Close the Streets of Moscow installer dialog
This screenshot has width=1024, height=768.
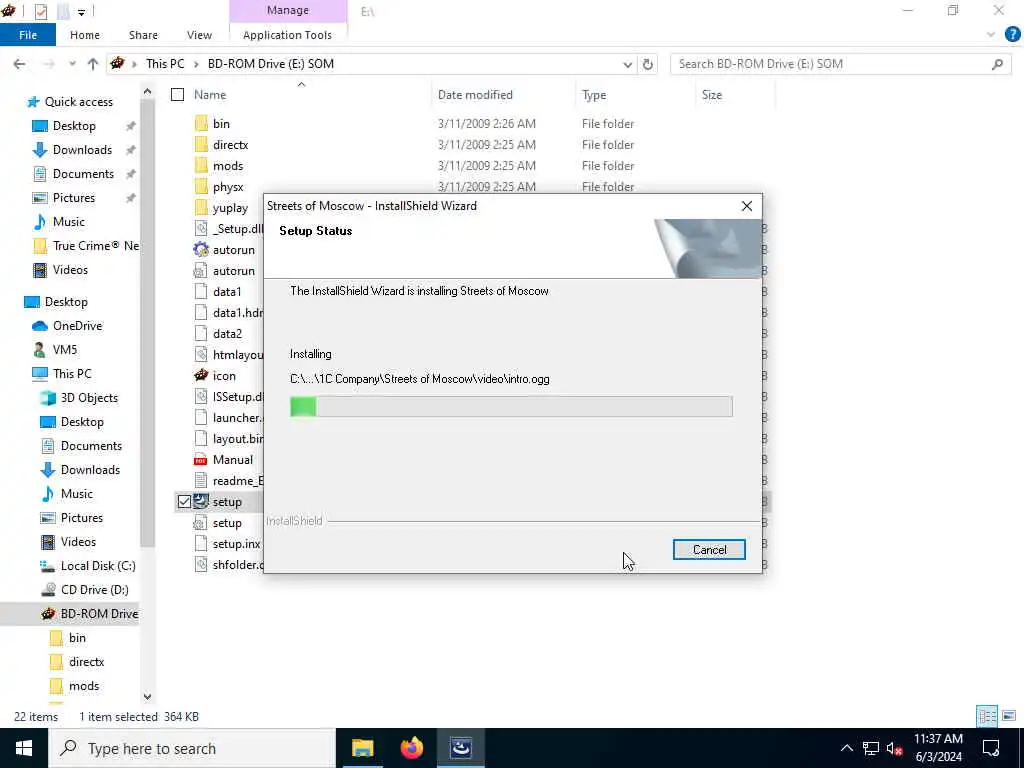[746, 206]
